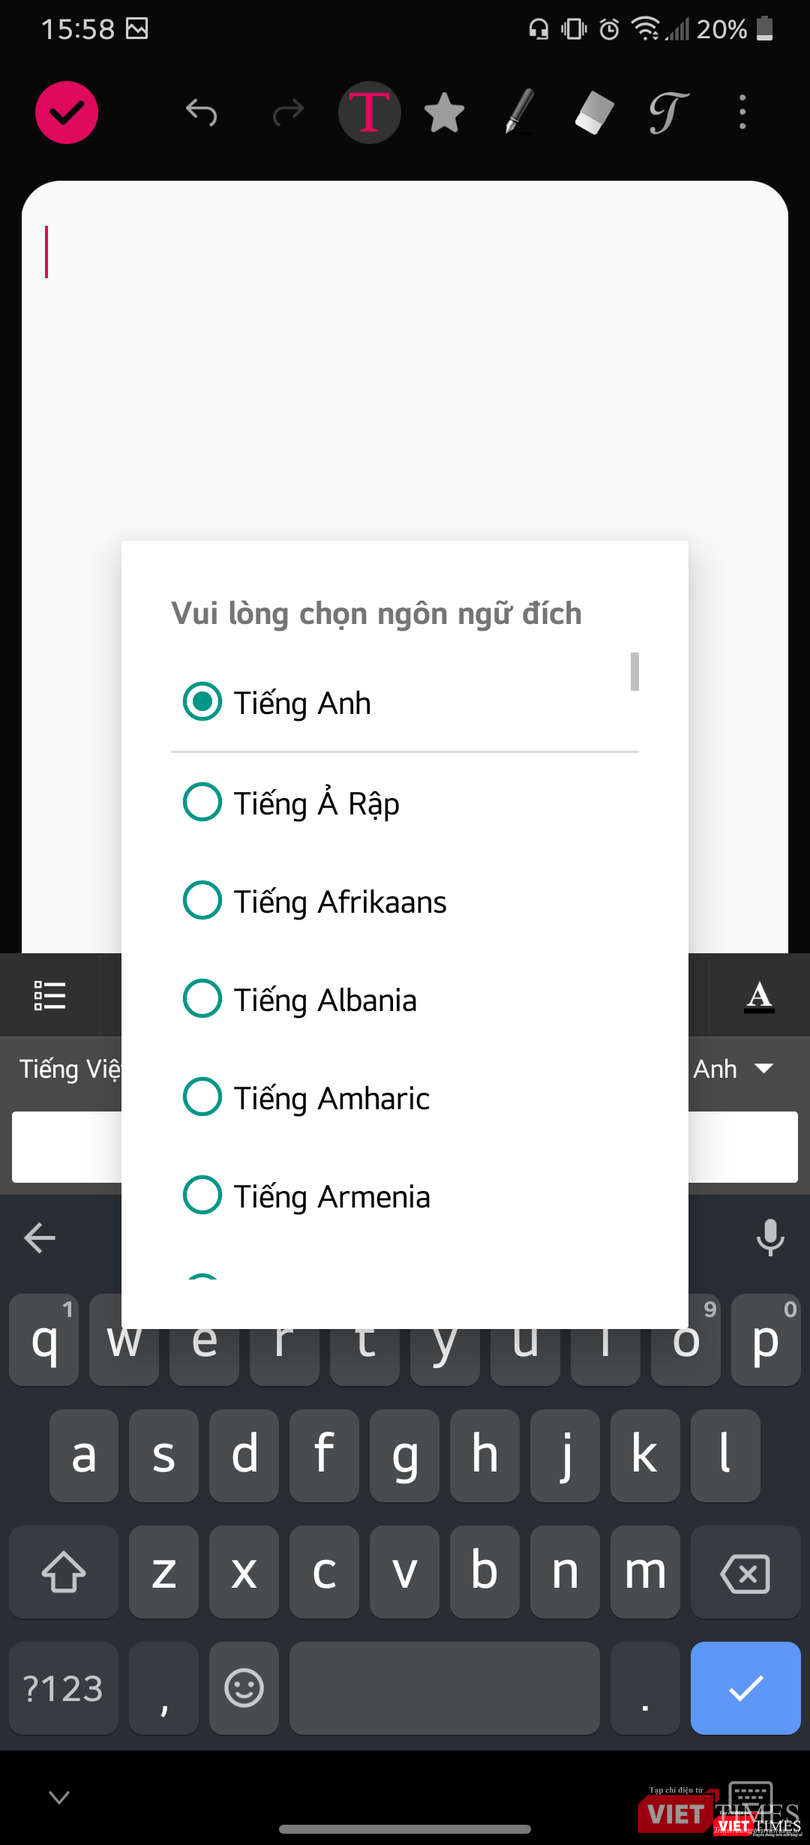Redo the last action
This screenshot has width=810, height=1845.
pyautogui.click(x=287, y=113)
